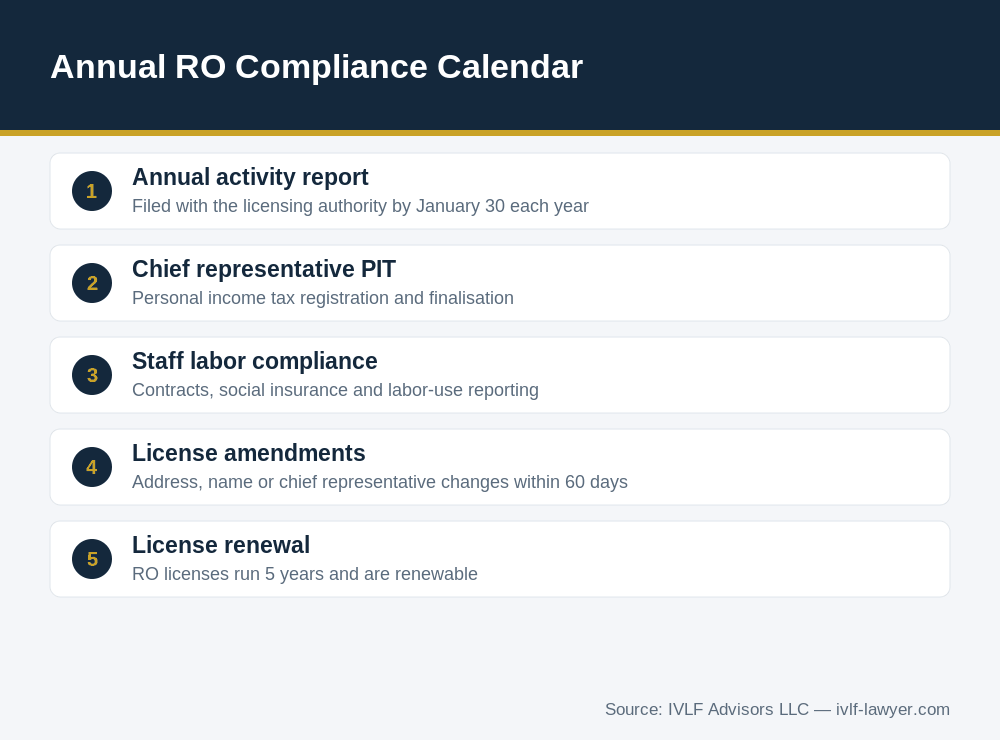Click 'Personal income tax registration and finalisation' text

pos(323,298)
